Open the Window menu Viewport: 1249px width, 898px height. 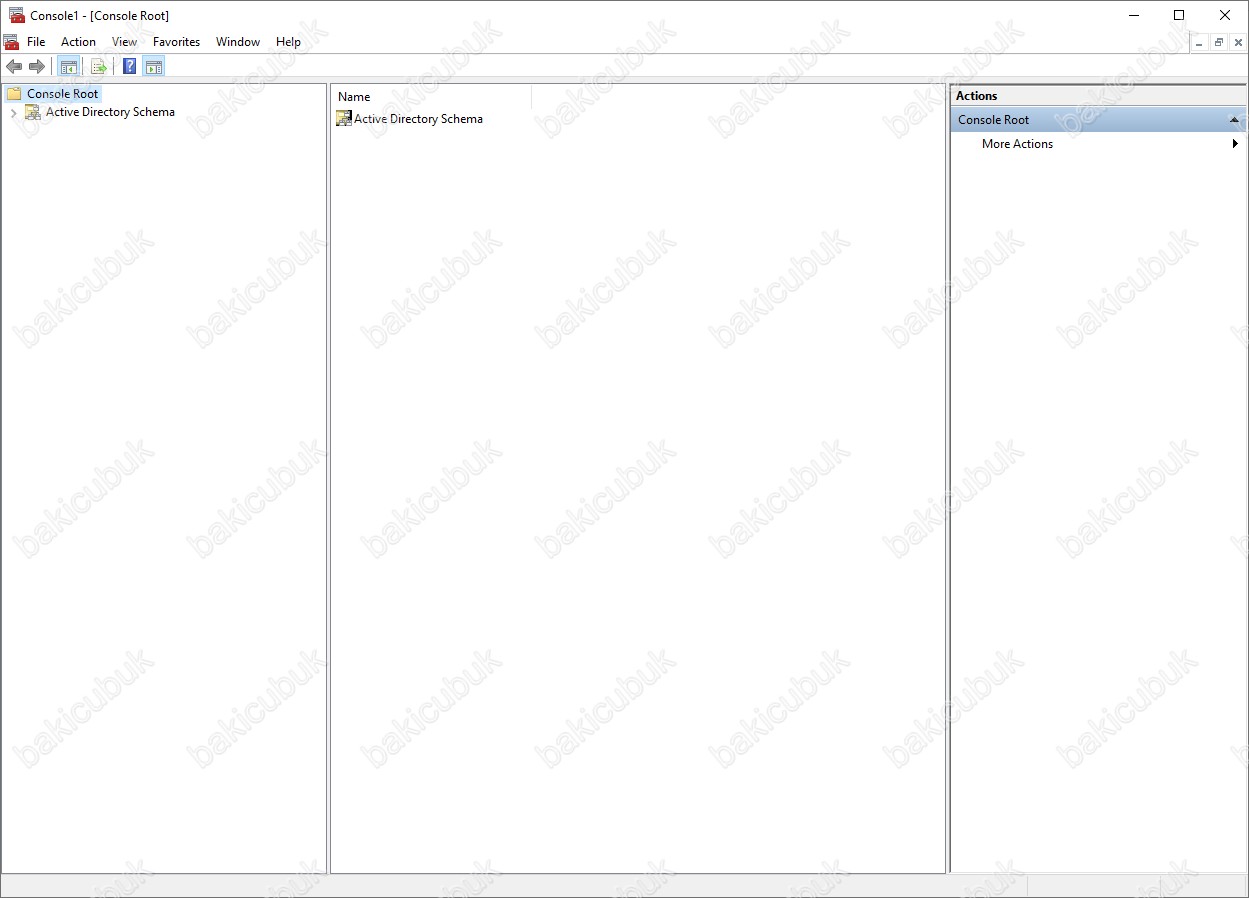point(238,42)
